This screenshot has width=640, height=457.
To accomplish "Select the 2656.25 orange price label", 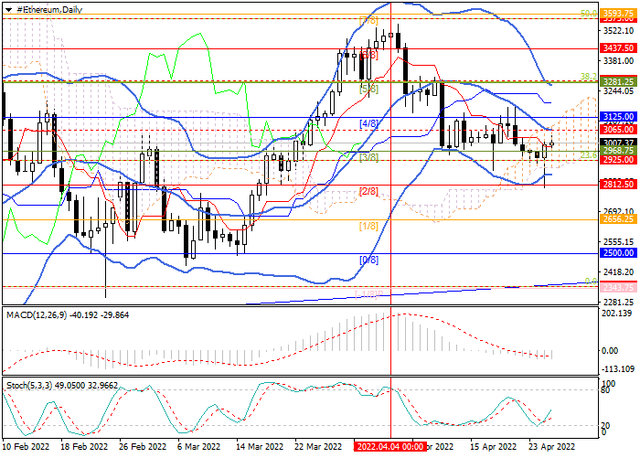I will pos(618,220).
